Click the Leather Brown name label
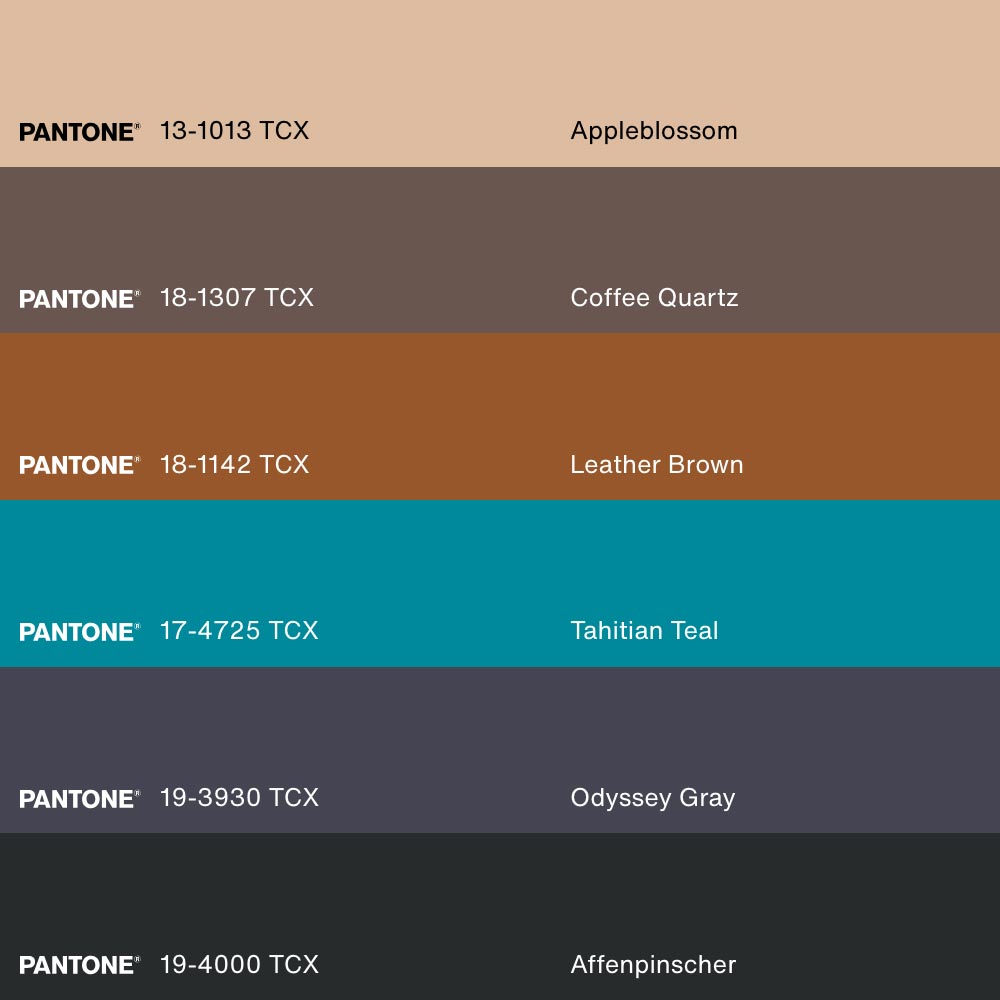1000x1000 pixels. coord(656,465)
